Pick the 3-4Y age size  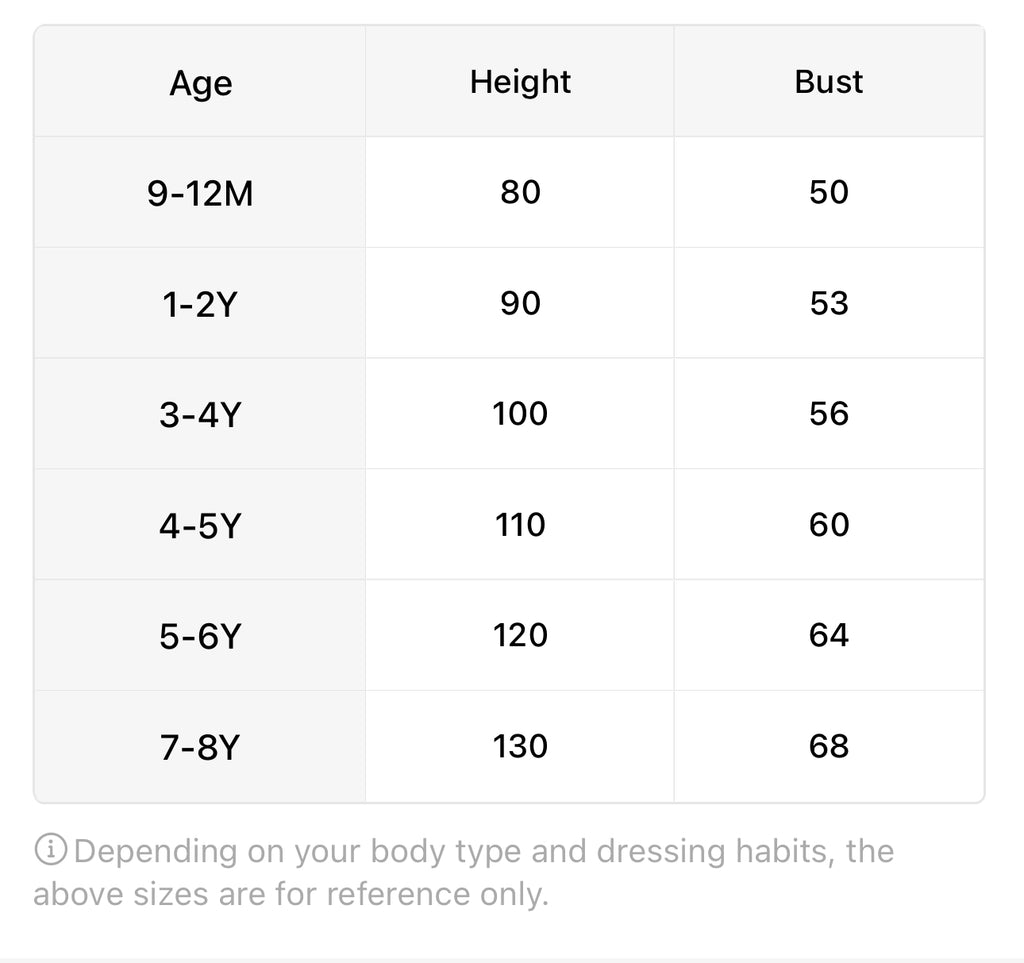200,415
